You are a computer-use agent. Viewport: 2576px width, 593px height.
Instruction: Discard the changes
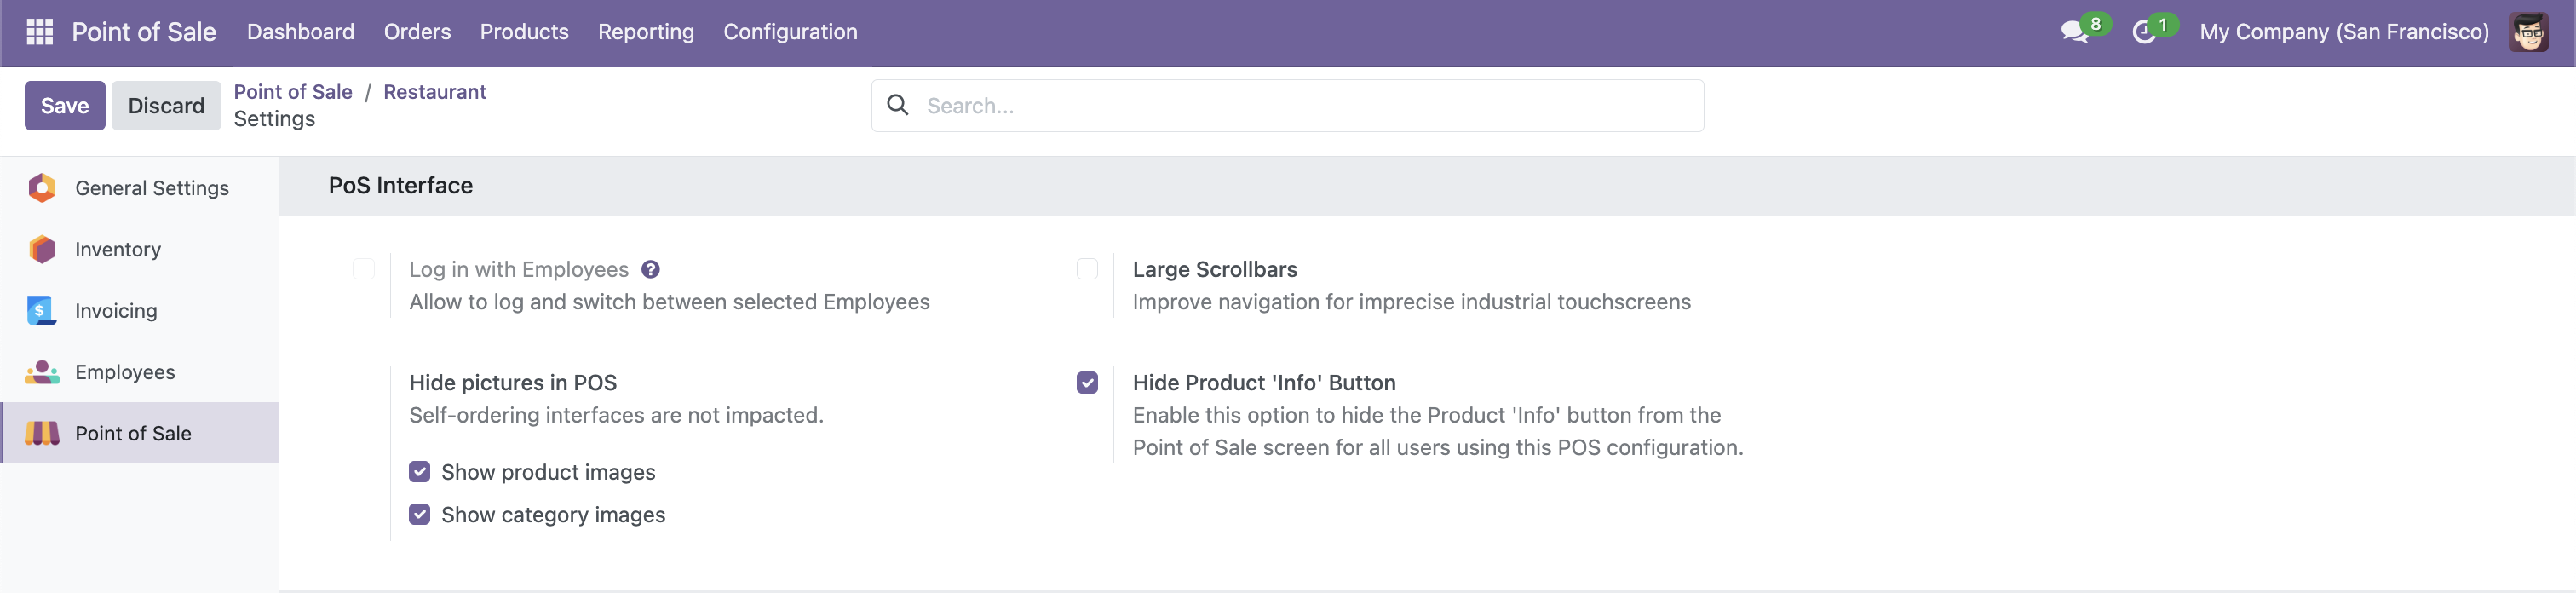tap(166, 106)
